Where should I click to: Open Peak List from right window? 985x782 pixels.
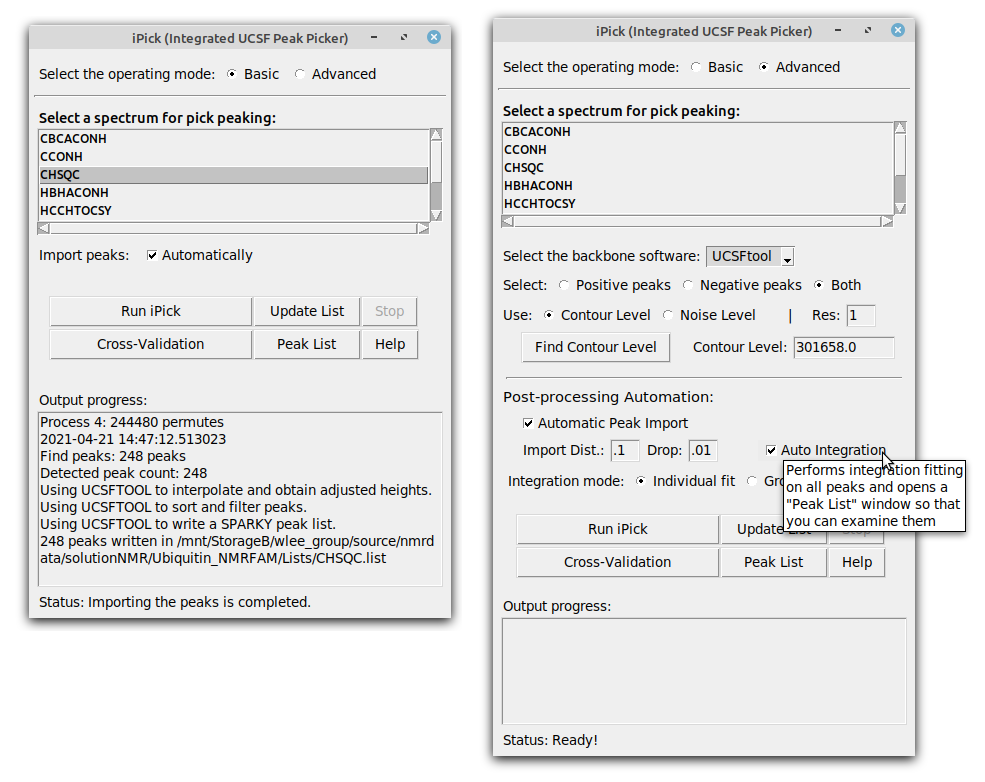pyautogui.click(x=774, y=562)
